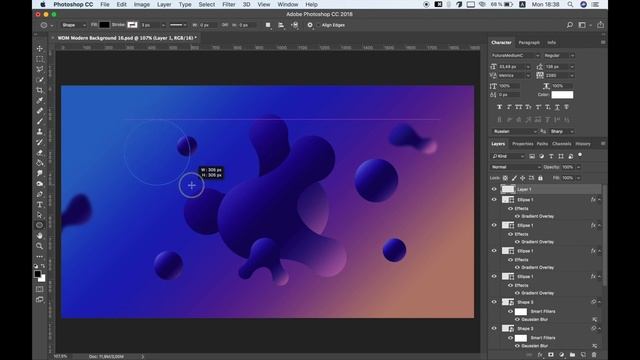Filter layers for type layers
Image resolution: width=640 pixels, height=360 pixels.
pos(551,156)
